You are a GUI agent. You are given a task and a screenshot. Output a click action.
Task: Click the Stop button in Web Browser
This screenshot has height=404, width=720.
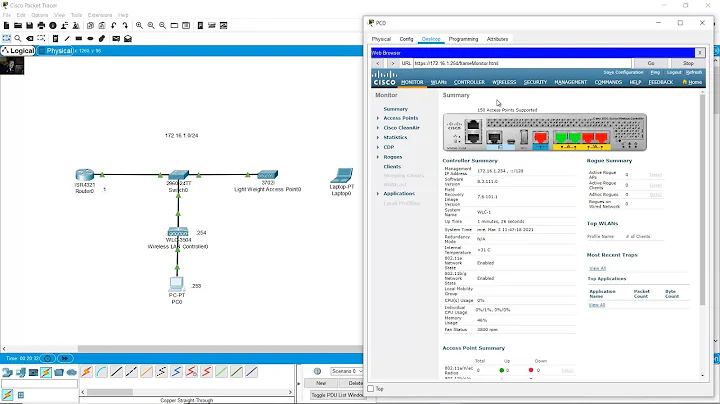click(688, 63)
